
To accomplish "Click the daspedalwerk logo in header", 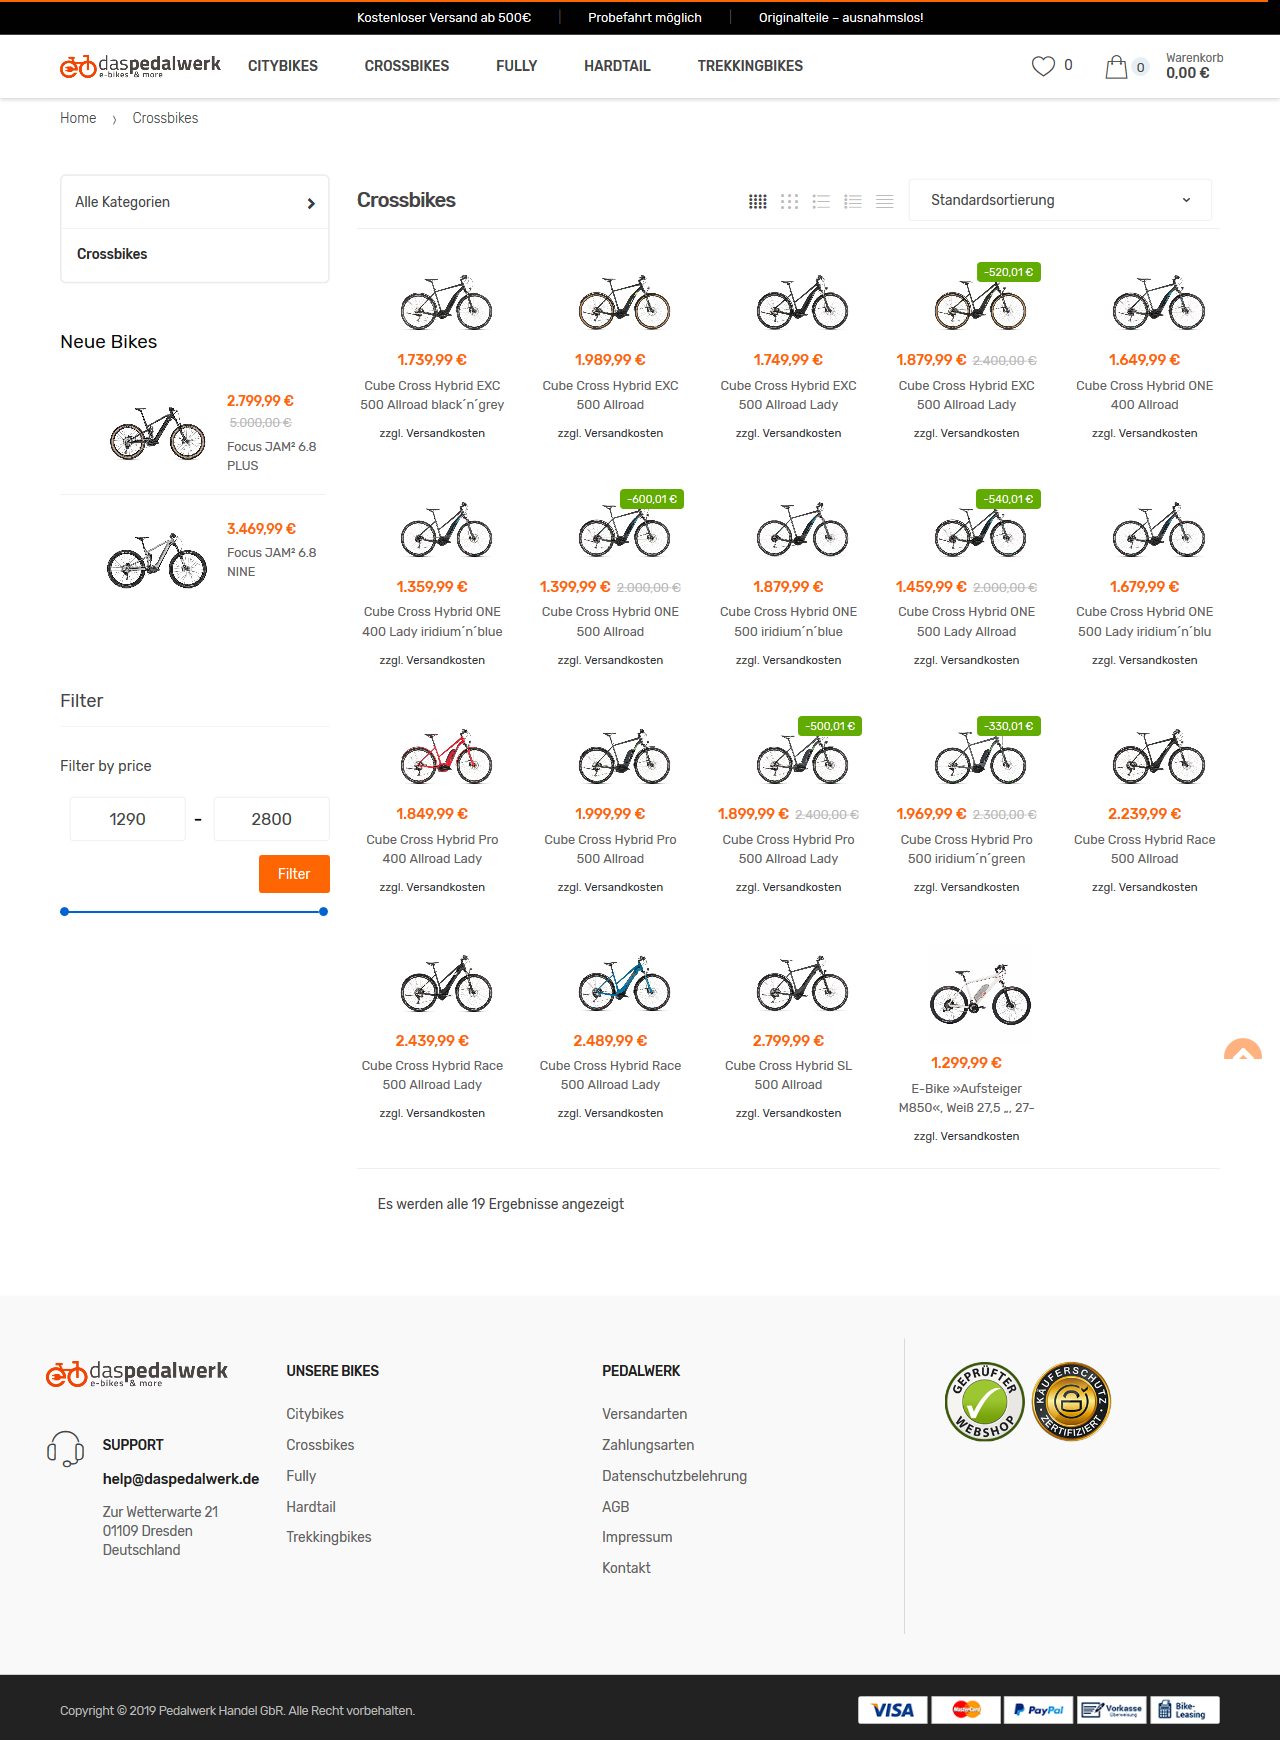I will [x=140, y=66].
